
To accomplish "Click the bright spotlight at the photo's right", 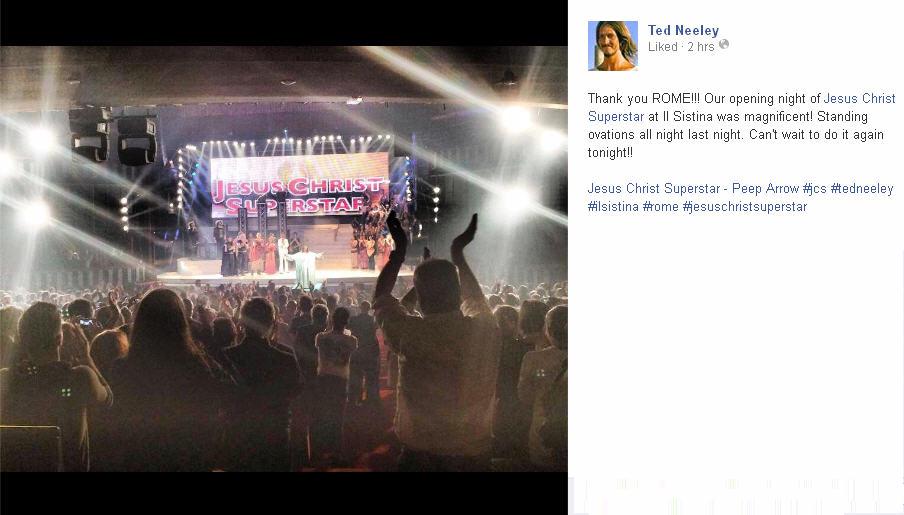I will click(515, 119).
